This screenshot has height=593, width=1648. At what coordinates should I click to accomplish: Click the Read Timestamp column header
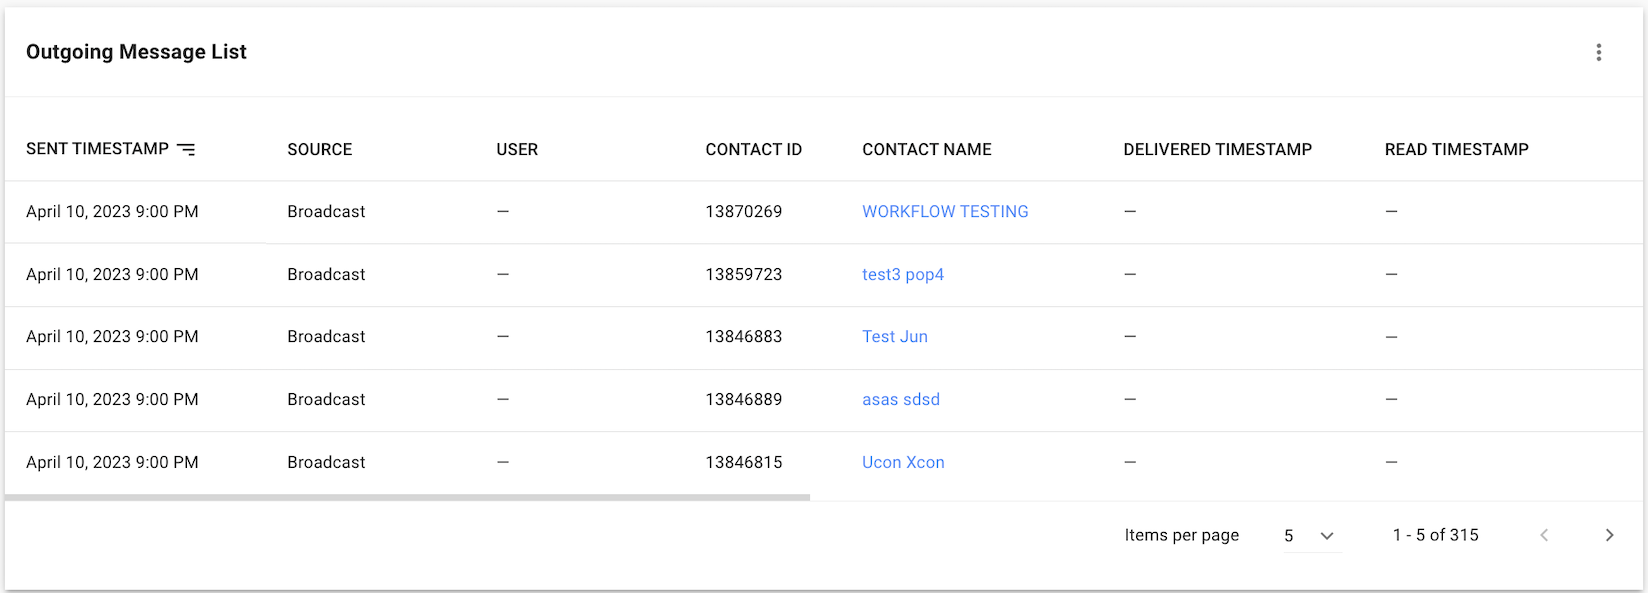[1456, 150]
